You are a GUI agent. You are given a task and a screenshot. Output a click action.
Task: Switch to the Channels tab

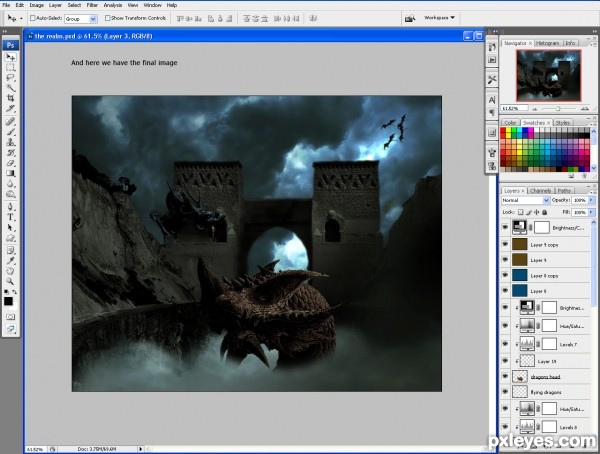click(x=540, y=191)
